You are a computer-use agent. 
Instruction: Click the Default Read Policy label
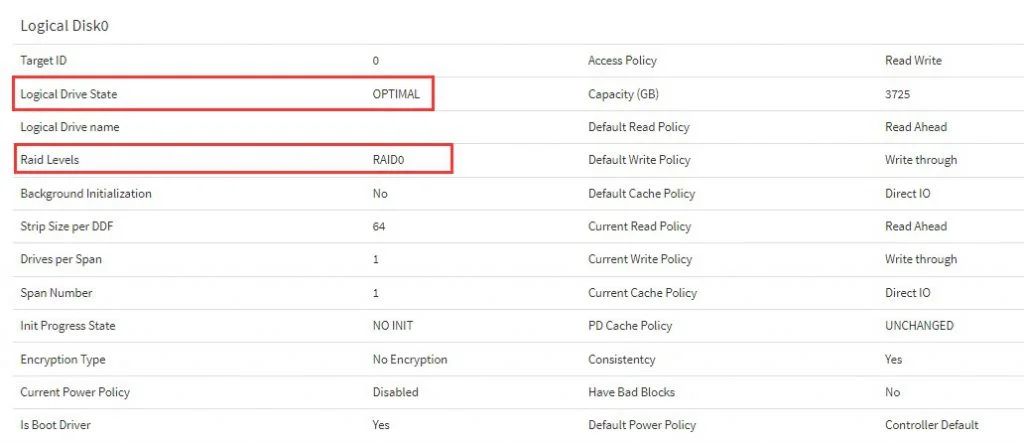[638, 127]
